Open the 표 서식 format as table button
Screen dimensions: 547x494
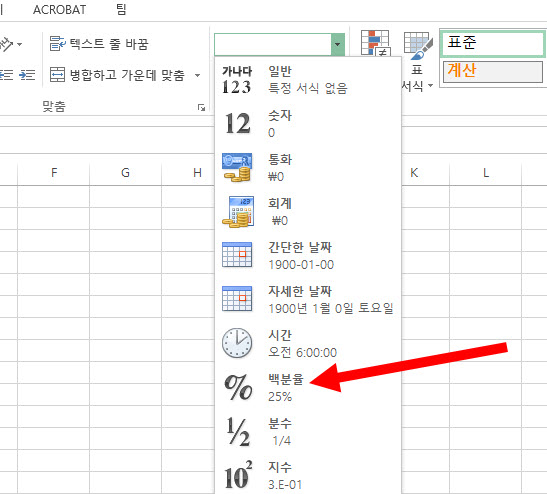(417, 62)
